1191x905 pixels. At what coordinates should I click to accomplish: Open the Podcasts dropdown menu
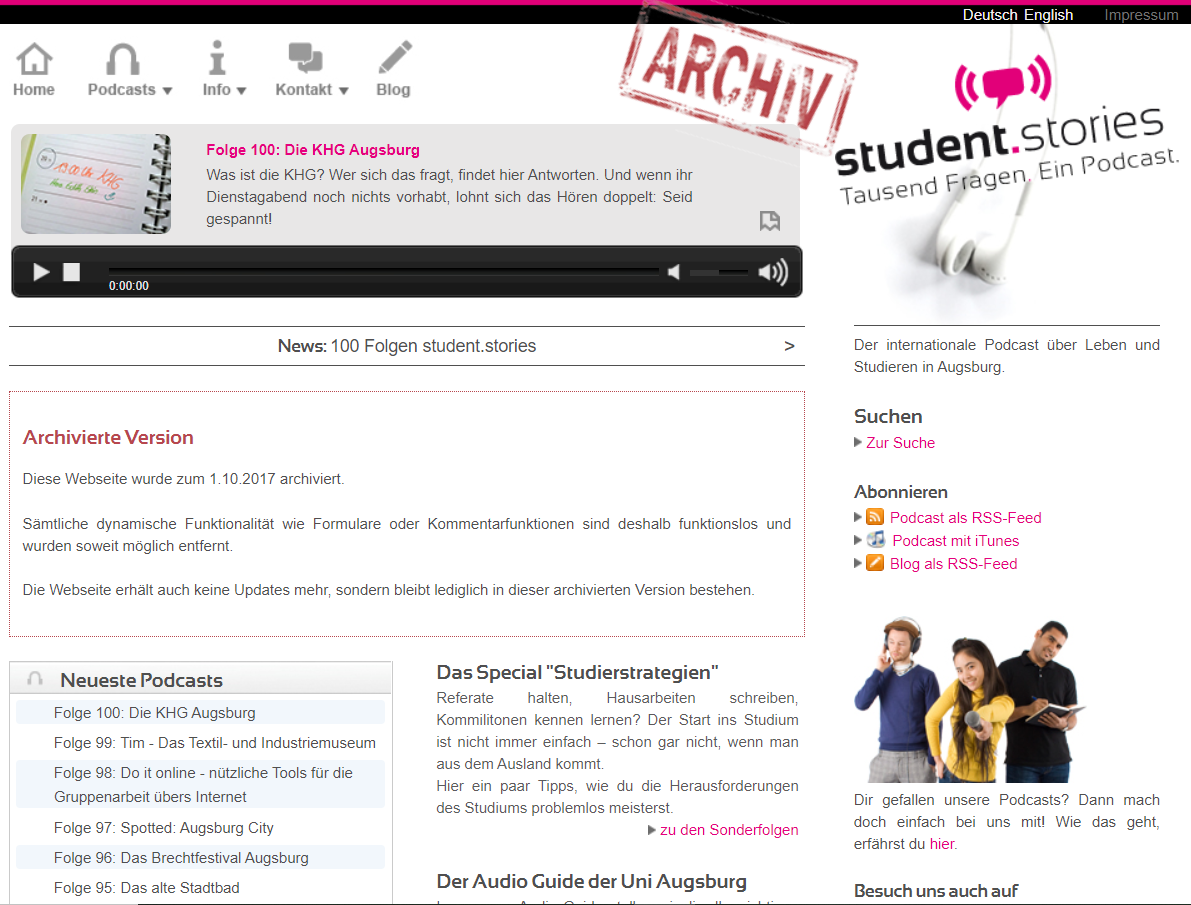[x=130, y=90]
